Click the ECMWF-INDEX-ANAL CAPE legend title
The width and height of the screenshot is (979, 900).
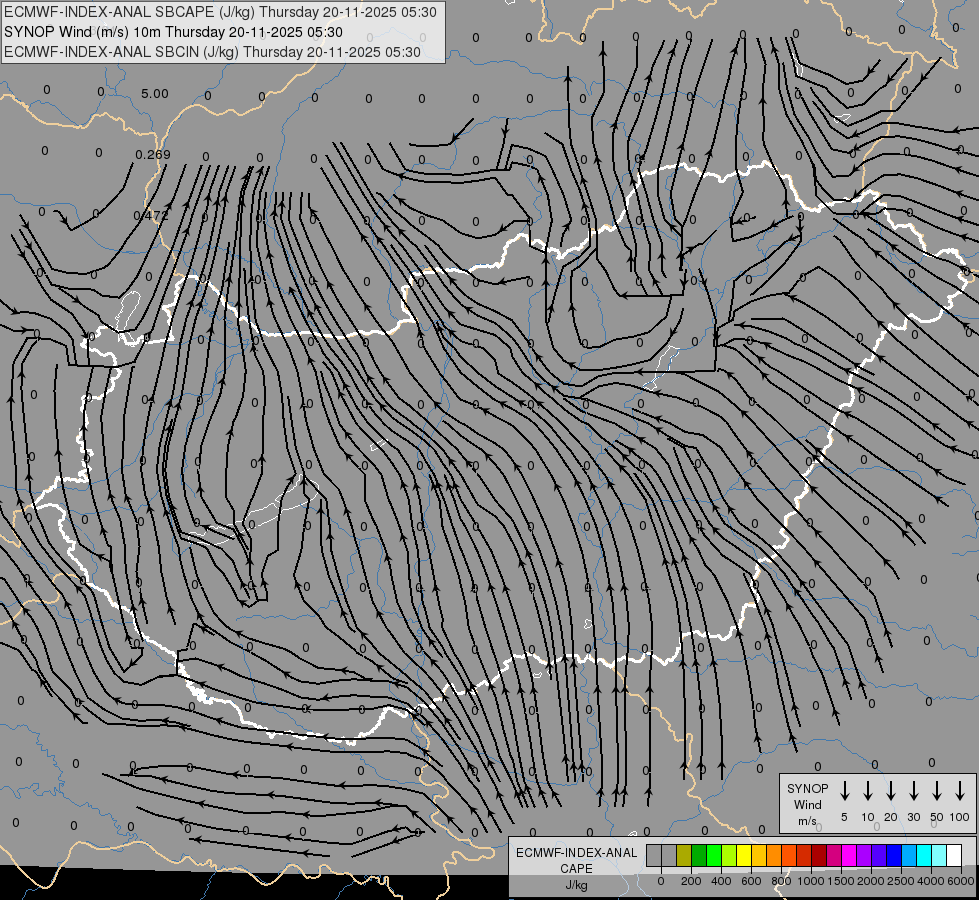[576, 860]
